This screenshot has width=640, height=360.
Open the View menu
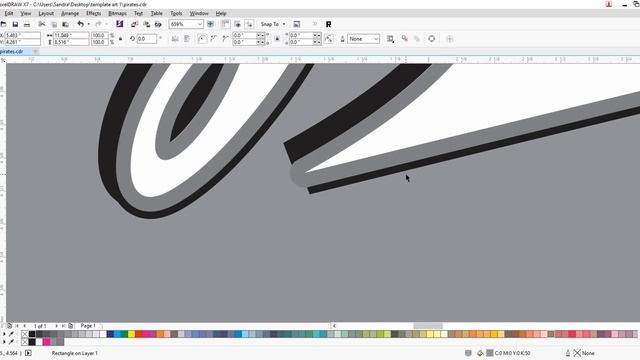click(26, 13)
